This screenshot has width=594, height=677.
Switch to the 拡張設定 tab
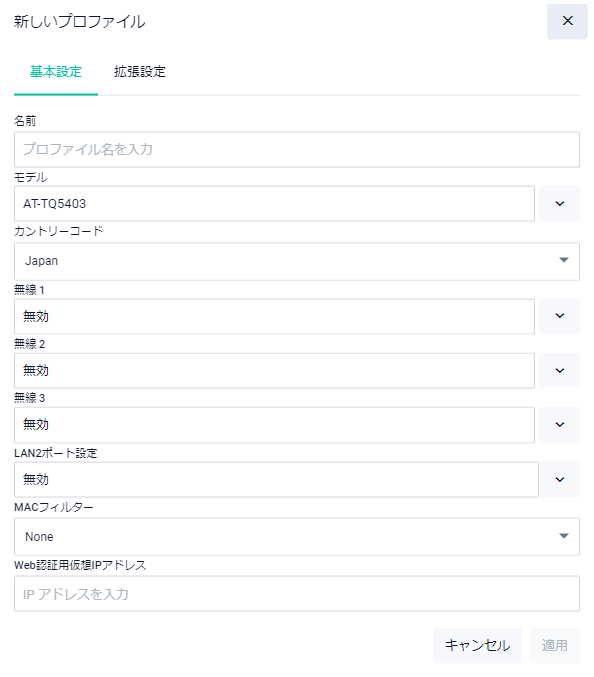(139, 72)
